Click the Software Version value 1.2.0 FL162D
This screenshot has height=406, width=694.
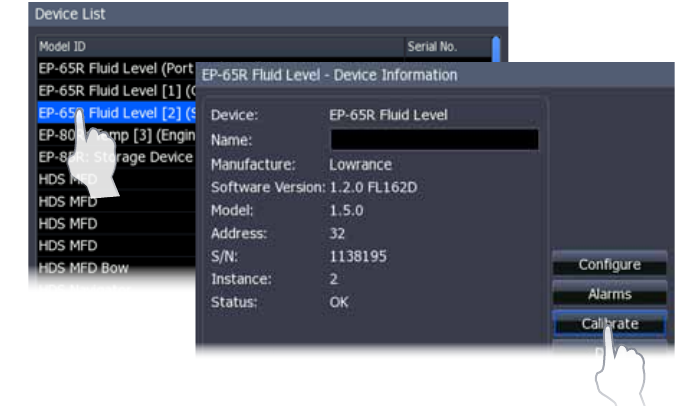point(373,187)
